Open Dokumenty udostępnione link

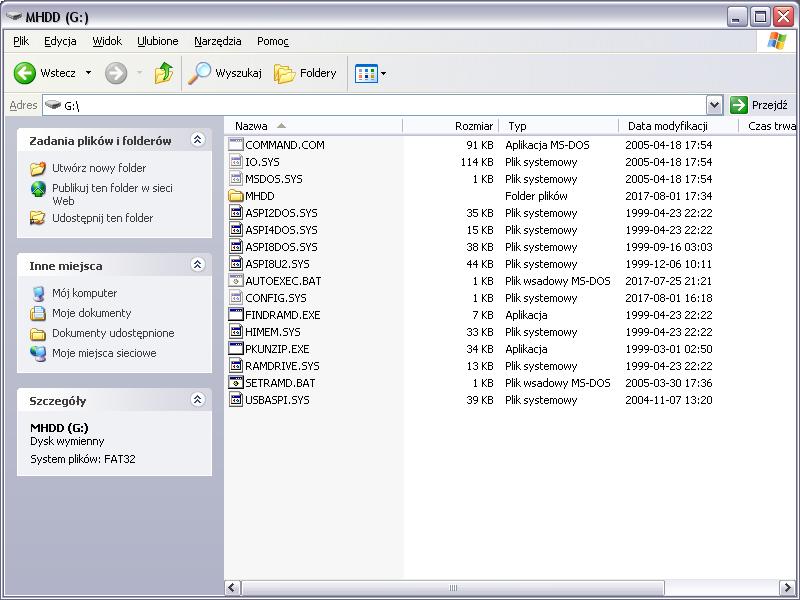coord(113,333)
